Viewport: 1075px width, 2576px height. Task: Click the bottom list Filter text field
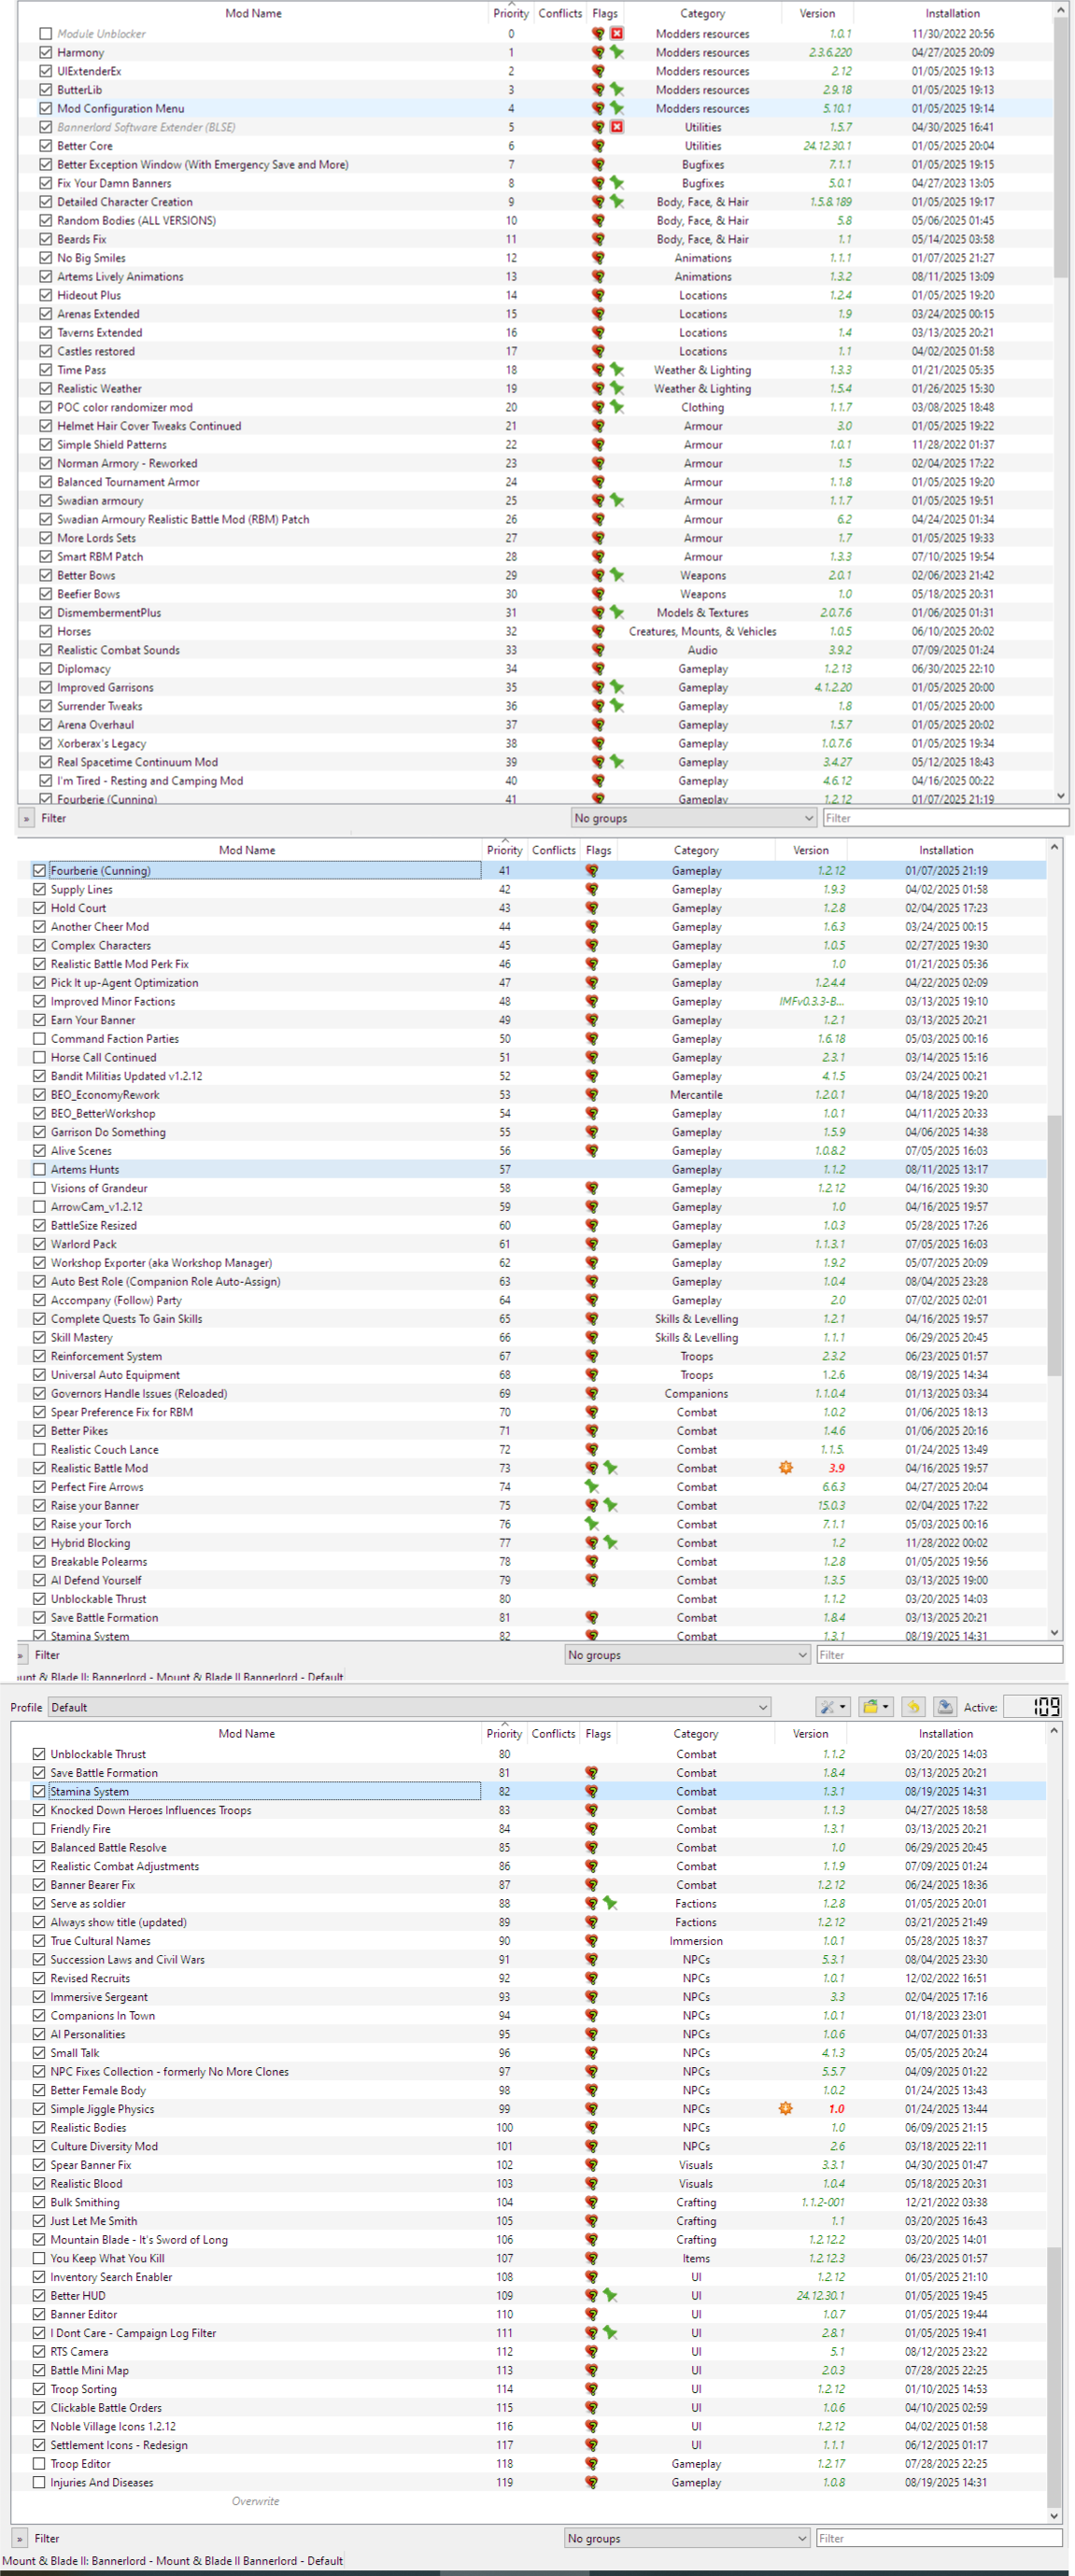click(939, 2538)
